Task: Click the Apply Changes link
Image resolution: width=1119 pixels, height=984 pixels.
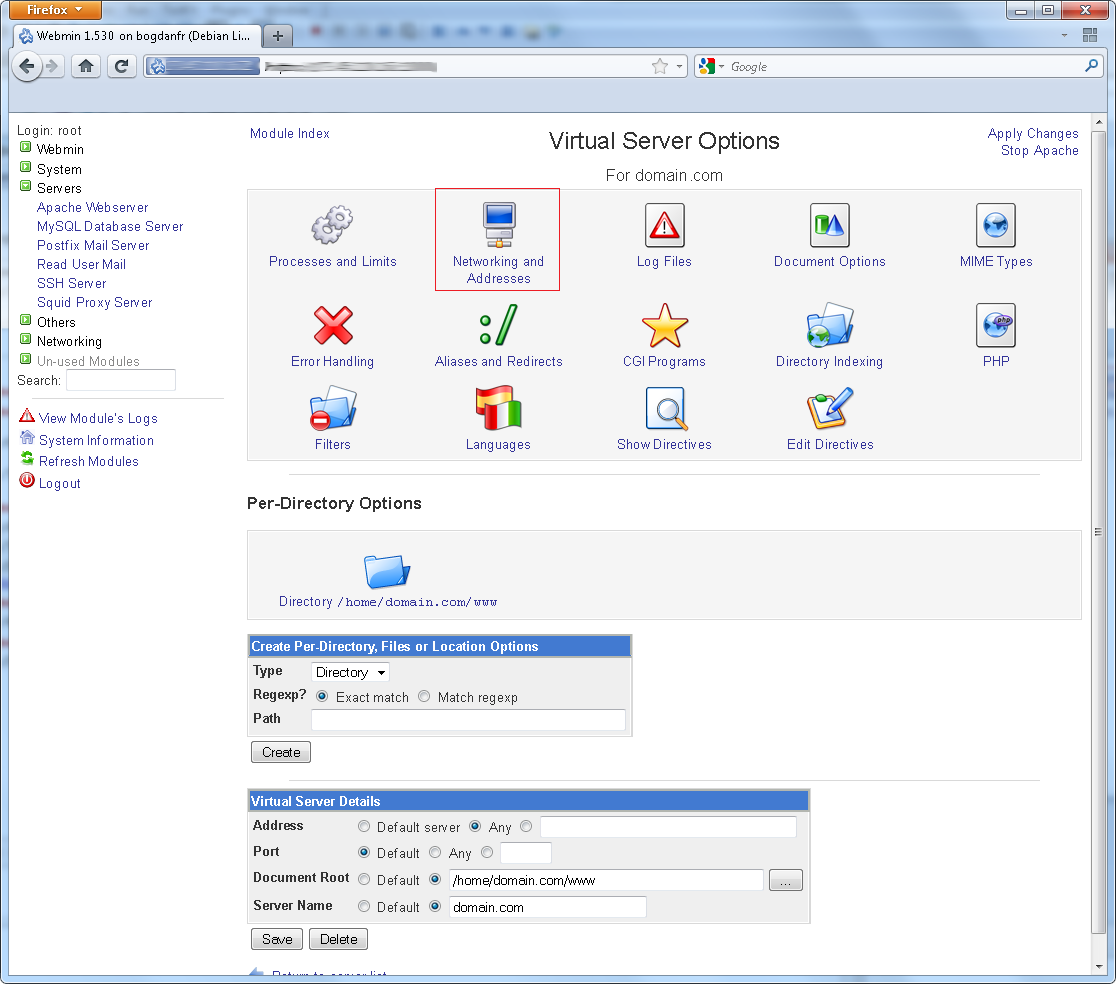Action: 1032,133
